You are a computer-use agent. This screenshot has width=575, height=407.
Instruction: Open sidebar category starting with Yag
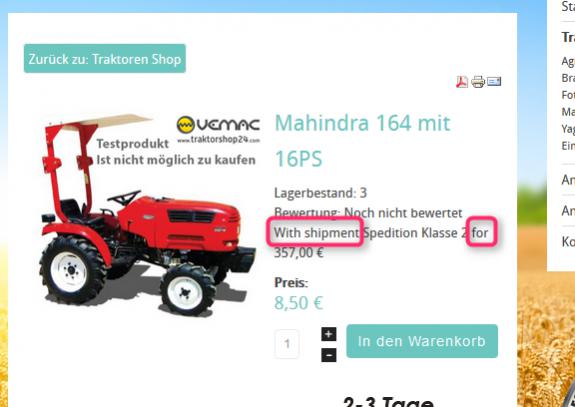tap(568, 128)
